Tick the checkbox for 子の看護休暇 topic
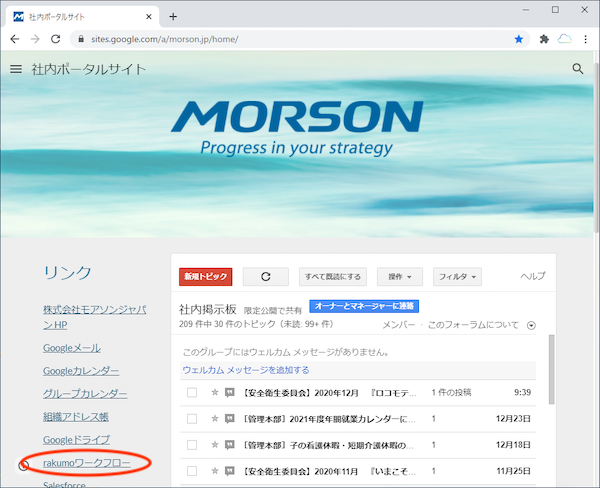Viewport: 600px width, 488px height. pyautogui.click(x=192, y=444)
